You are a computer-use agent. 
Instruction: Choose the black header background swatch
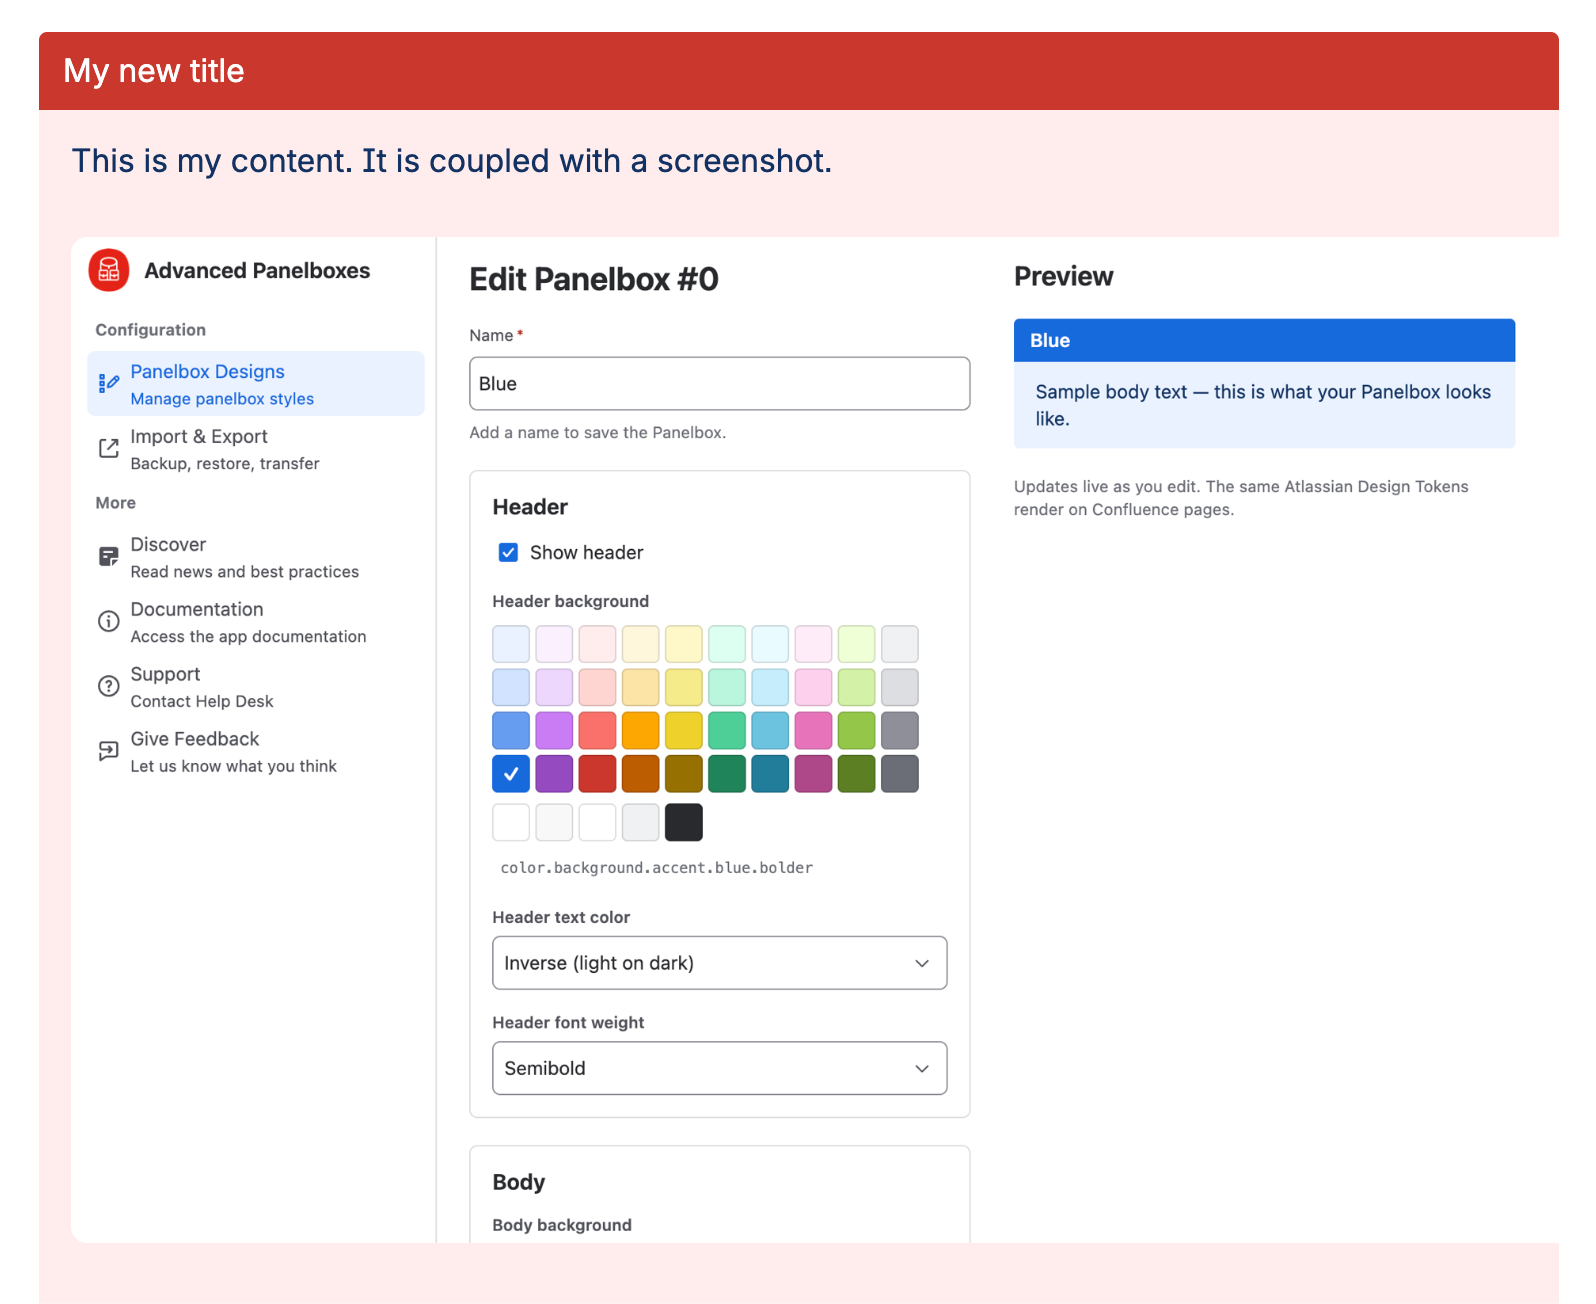684,822
